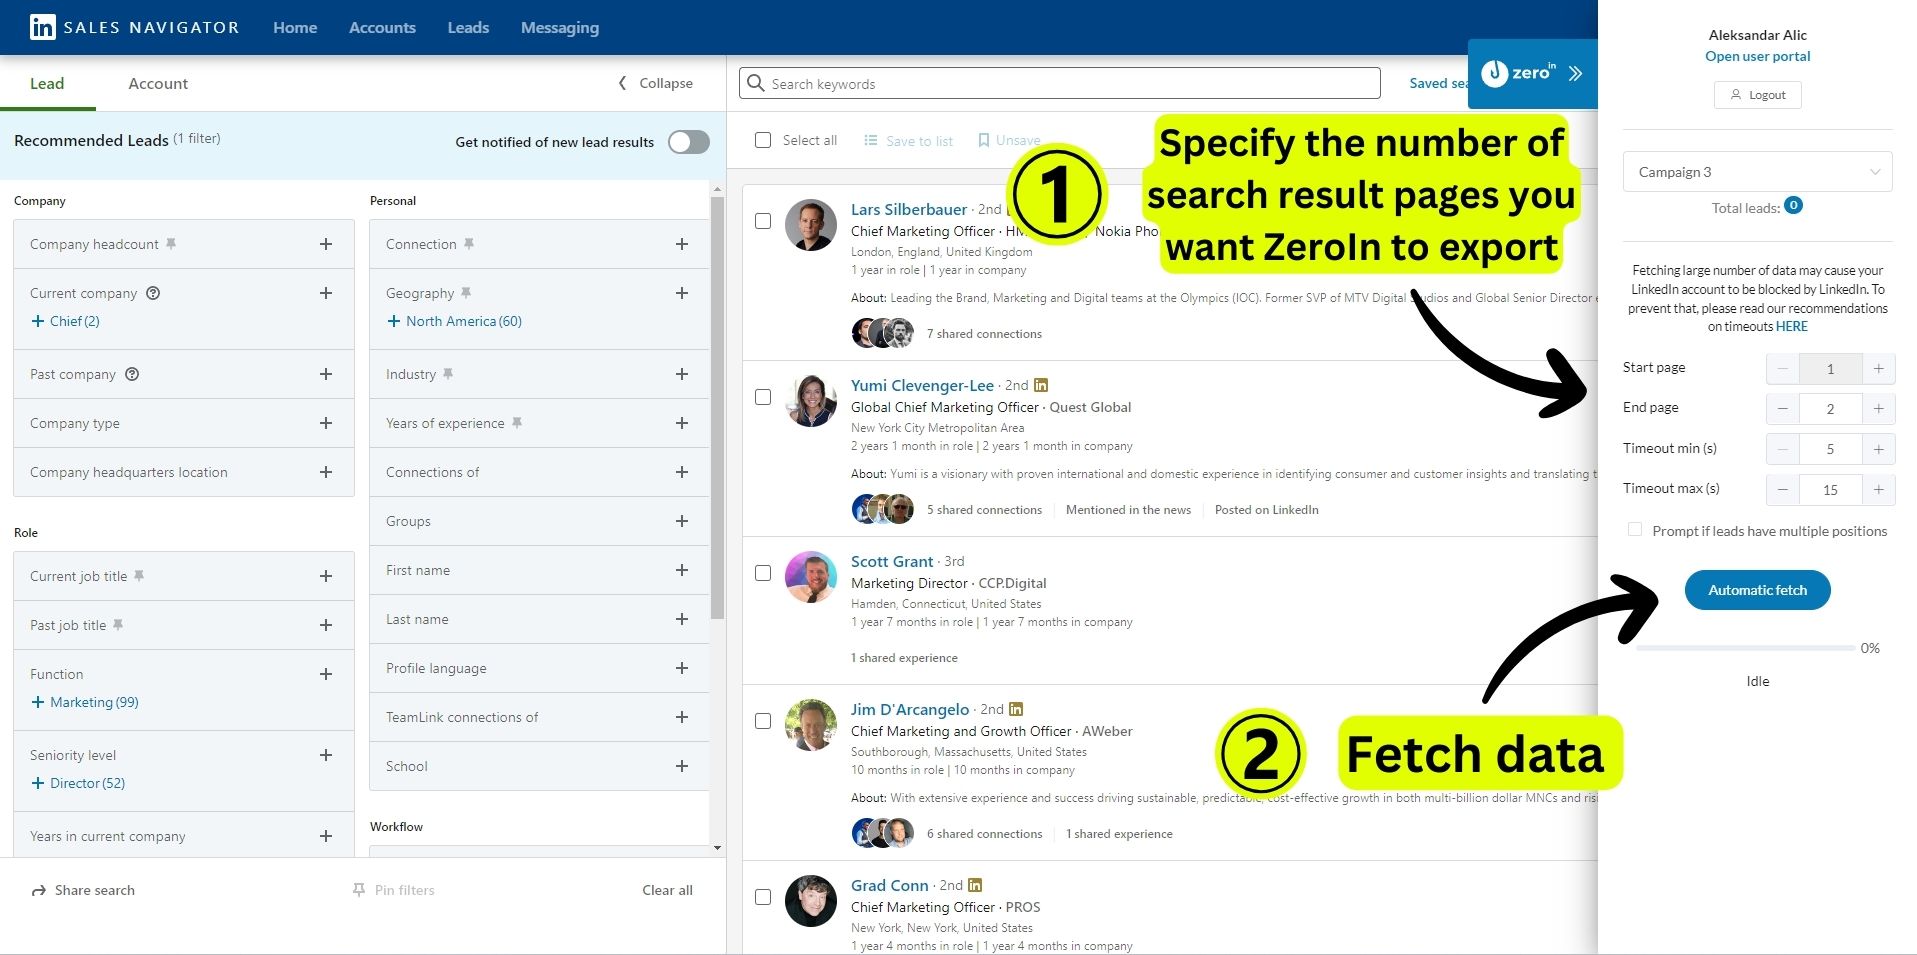
Task: Open Scott Grant's profile photo
Action: pos(810,576)
